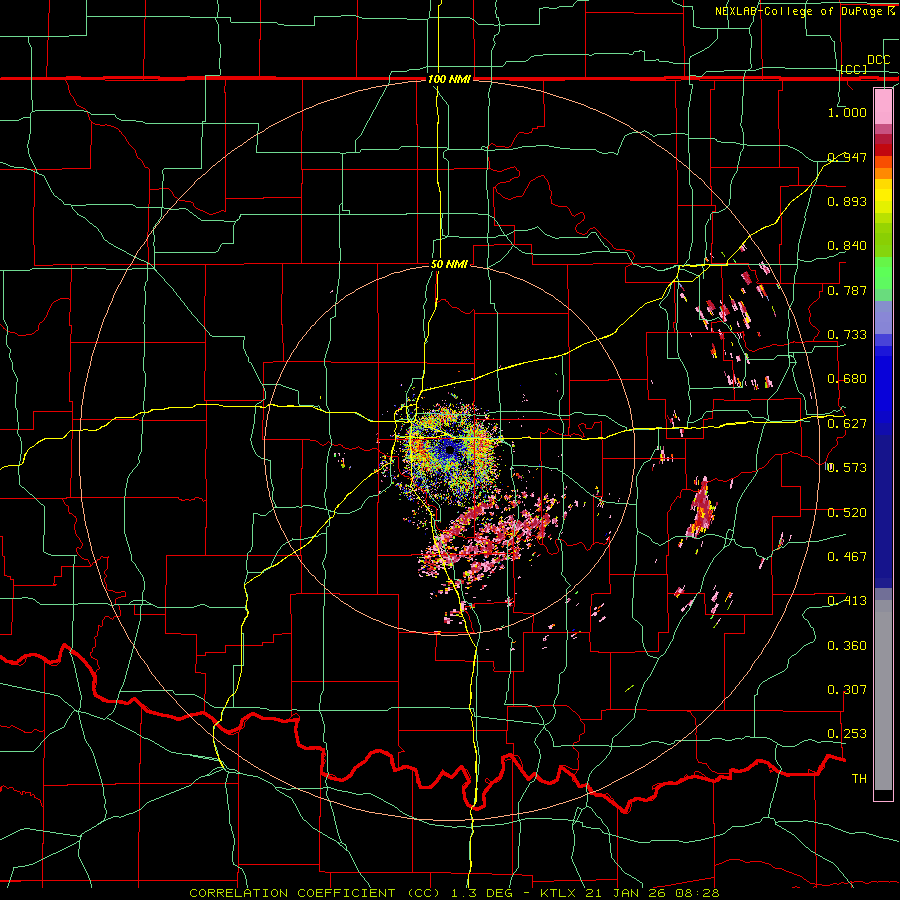Image resolution: width=900 pixels, height=900 pixels.
Task: Click the 0.467 legend value
Action: click(847, 557)
